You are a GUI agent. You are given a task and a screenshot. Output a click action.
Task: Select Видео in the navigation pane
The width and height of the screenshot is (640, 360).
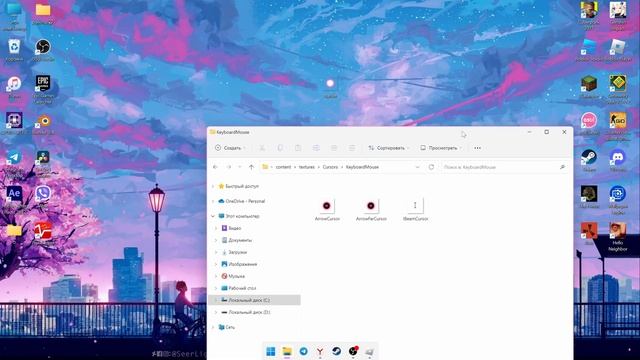[x=231, y=228]
